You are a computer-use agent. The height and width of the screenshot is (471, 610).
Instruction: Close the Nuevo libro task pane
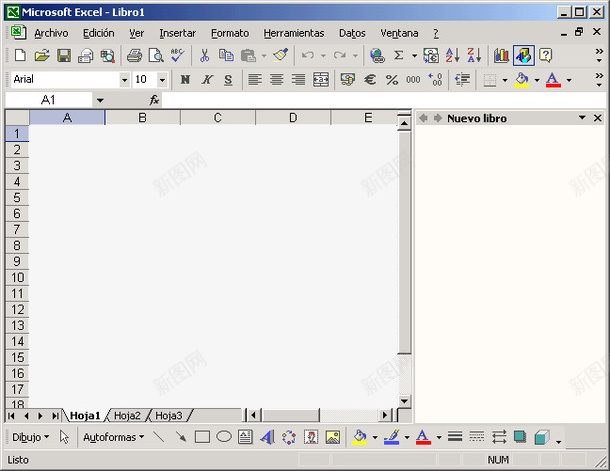click(598, 118)
